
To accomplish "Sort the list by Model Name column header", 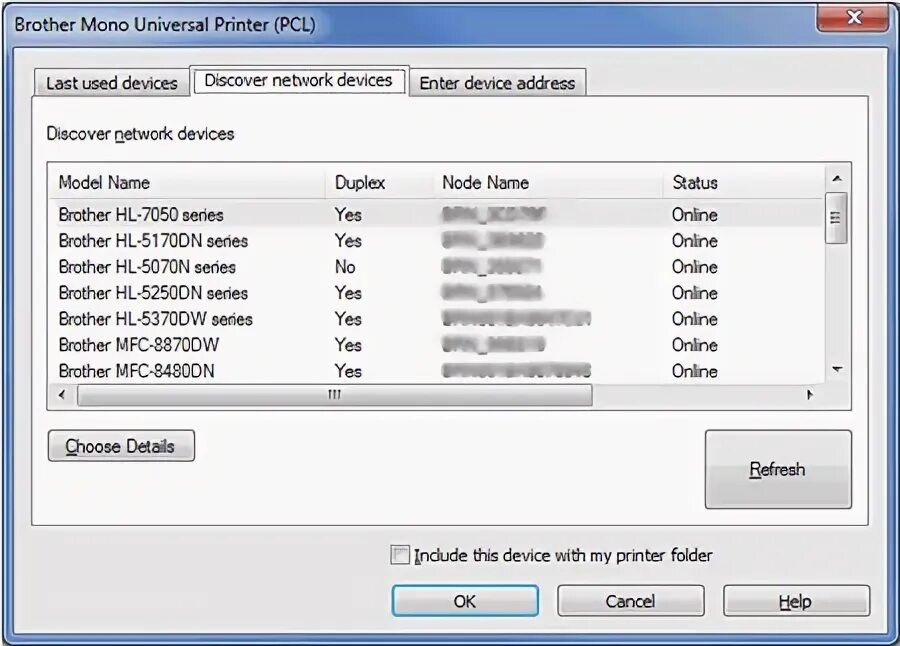I will click(187, 183).
